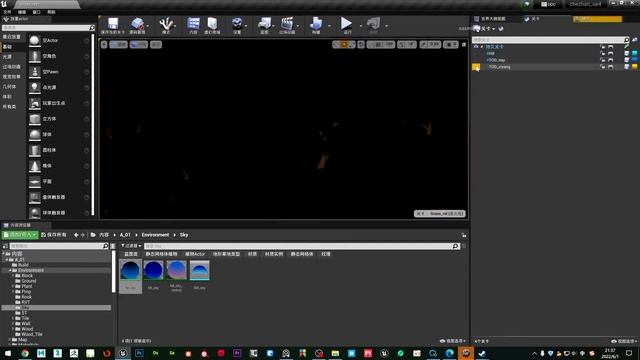Click the Unreal Engine logo icon
Viewport: 640px width, 360px height.
(x=4, y=4)
